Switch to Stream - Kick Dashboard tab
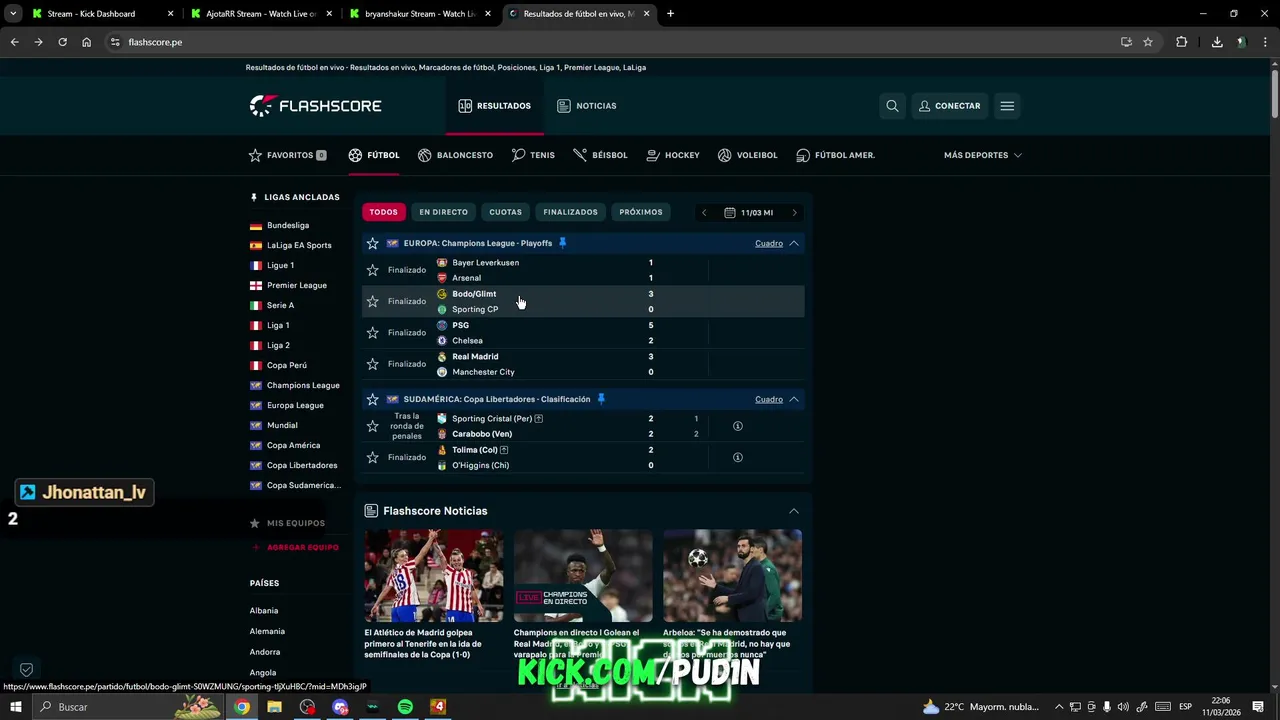This screenshot has width=1280, height=720. (103, 14)
